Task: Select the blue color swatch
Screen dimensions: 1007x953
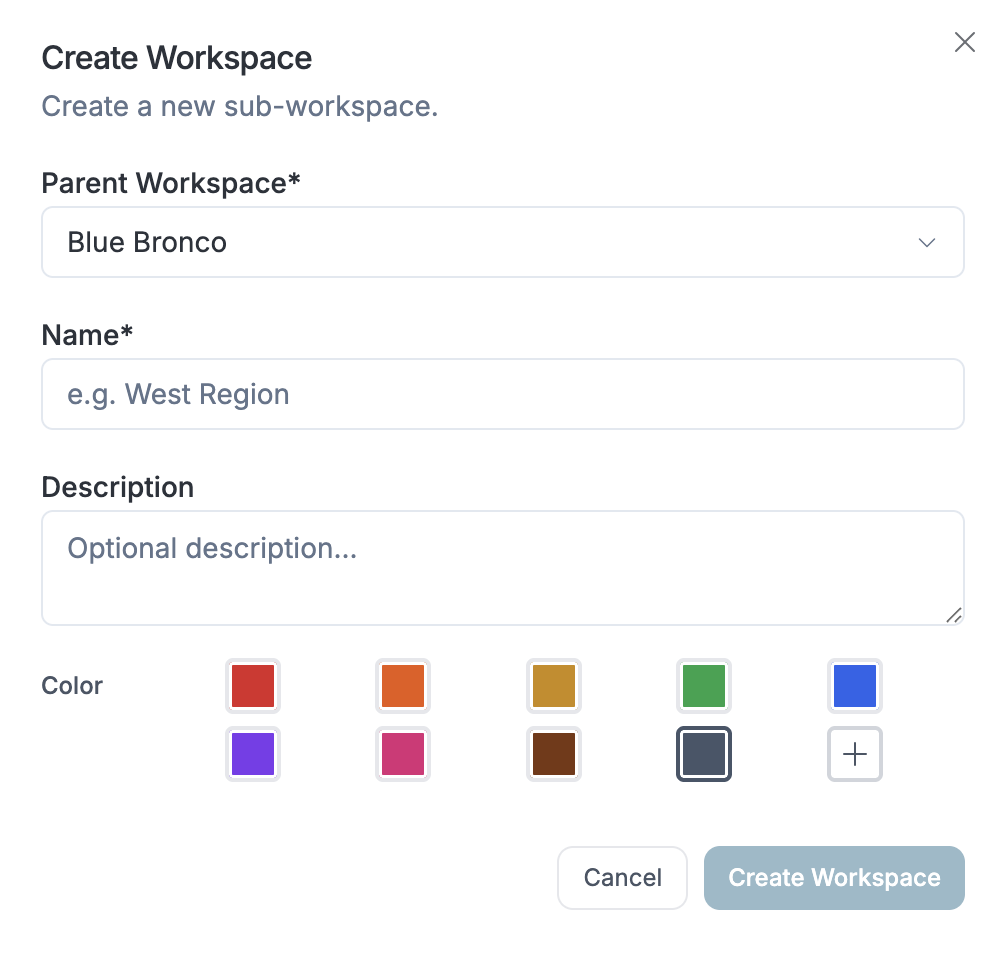Action: click(x=855, y=686)
